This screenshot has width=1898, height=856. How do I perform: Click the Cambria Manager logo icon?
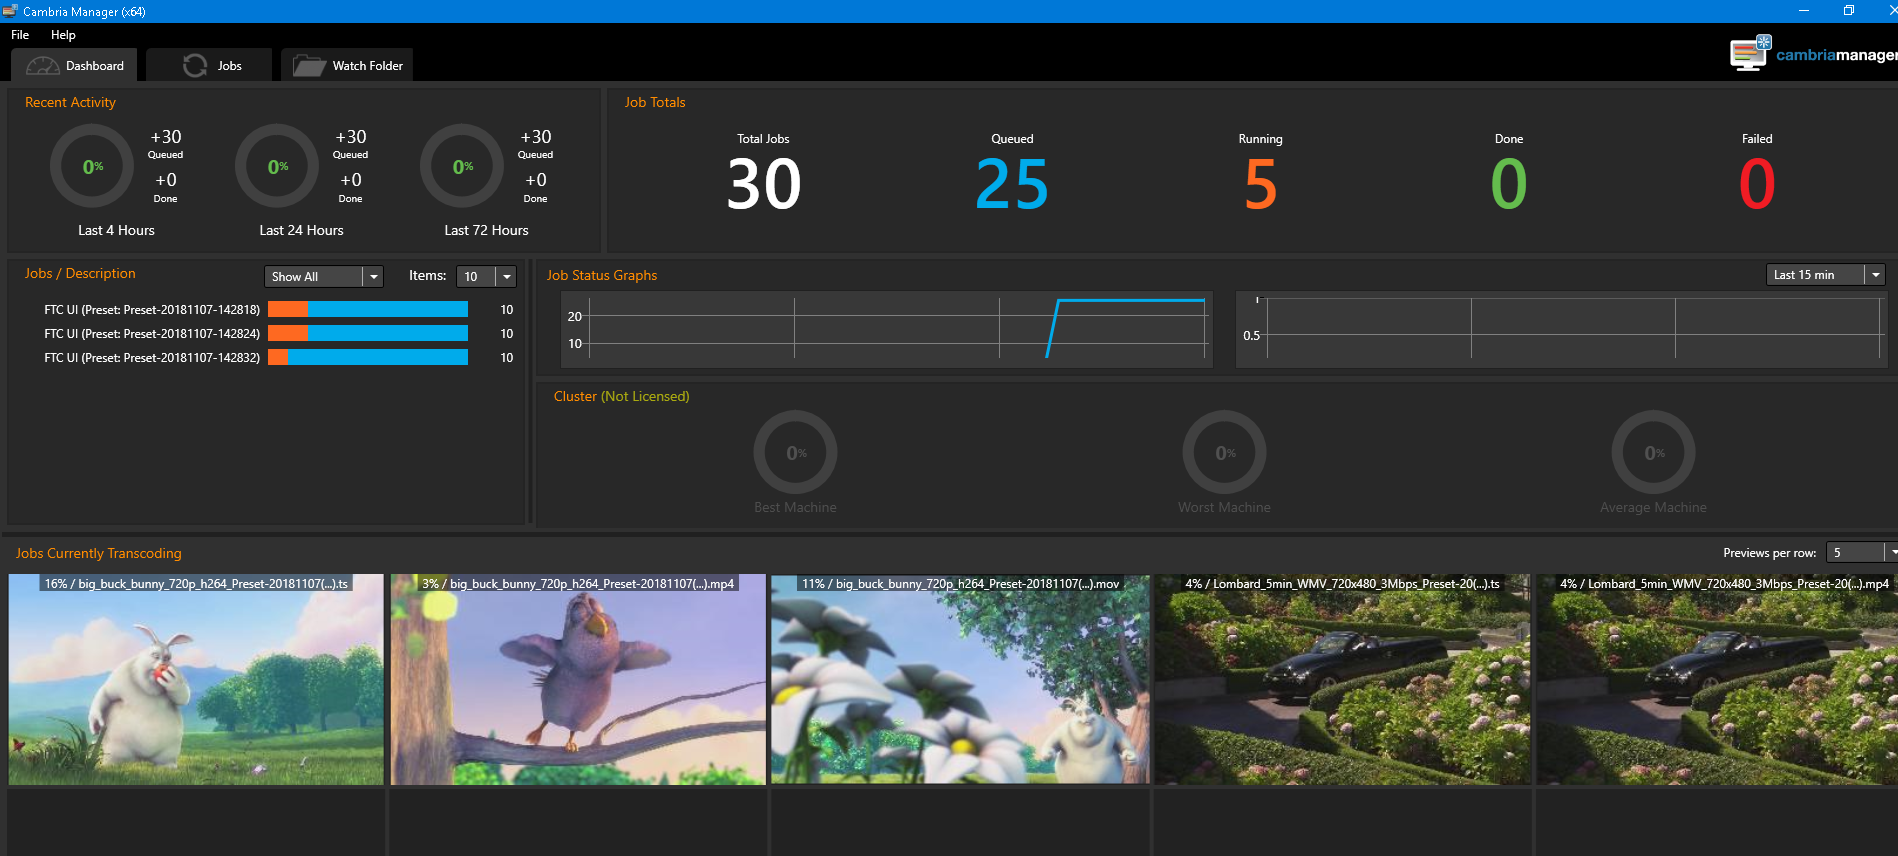[1749, 54]
